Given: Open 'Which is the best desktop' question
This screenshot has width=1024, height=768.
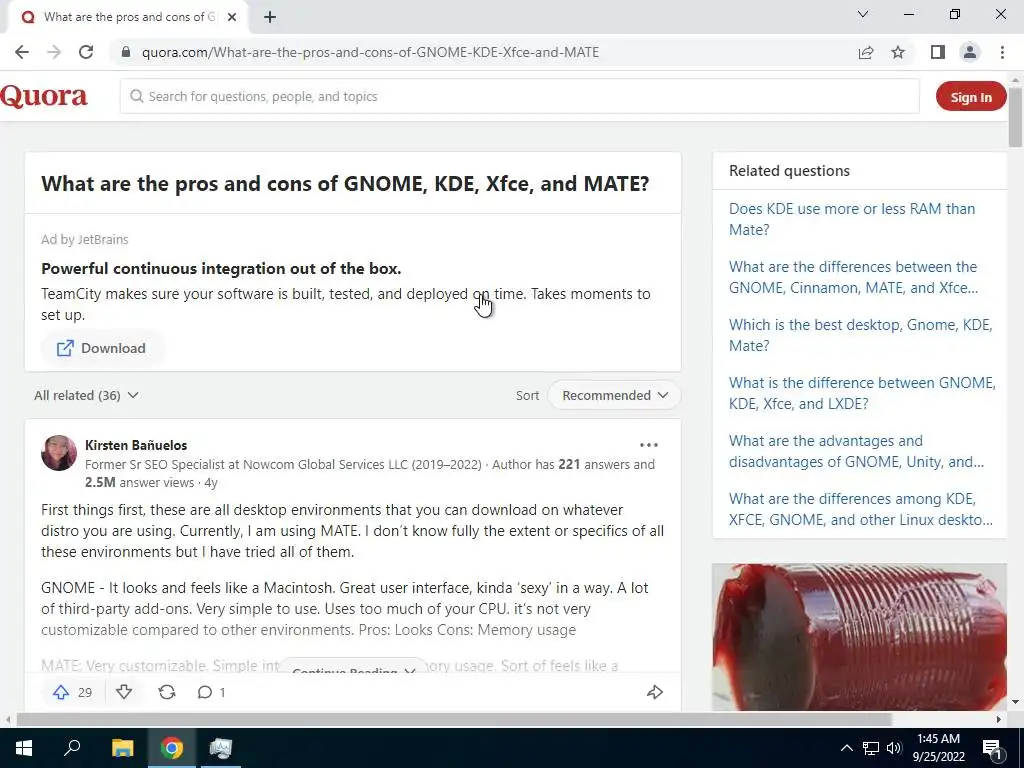Looking at the screenshot, I should [860, 335].
